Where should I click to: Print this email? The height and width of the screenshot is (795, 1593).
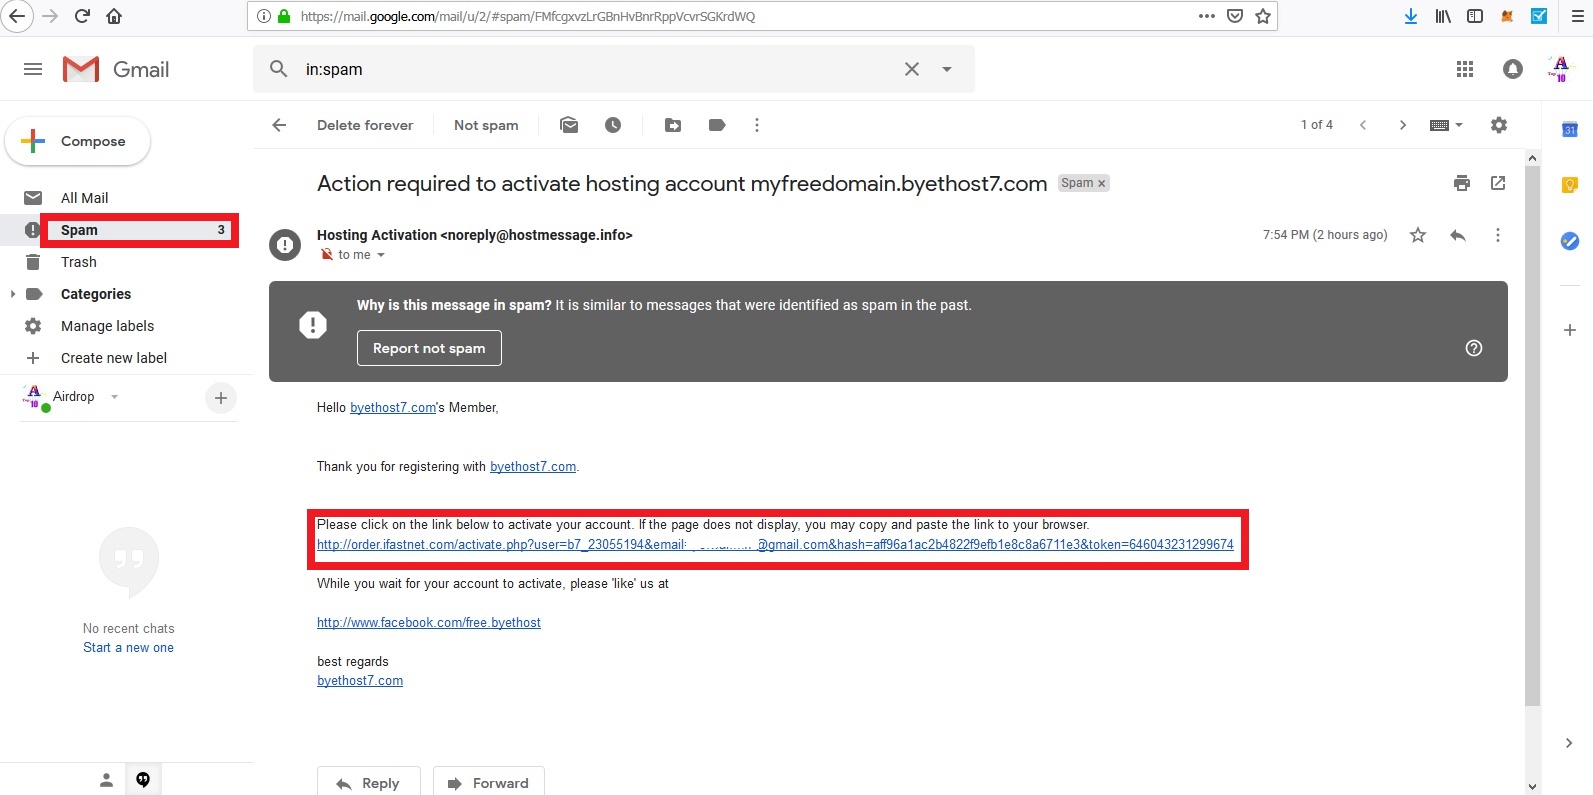(x=1462, y=183)
